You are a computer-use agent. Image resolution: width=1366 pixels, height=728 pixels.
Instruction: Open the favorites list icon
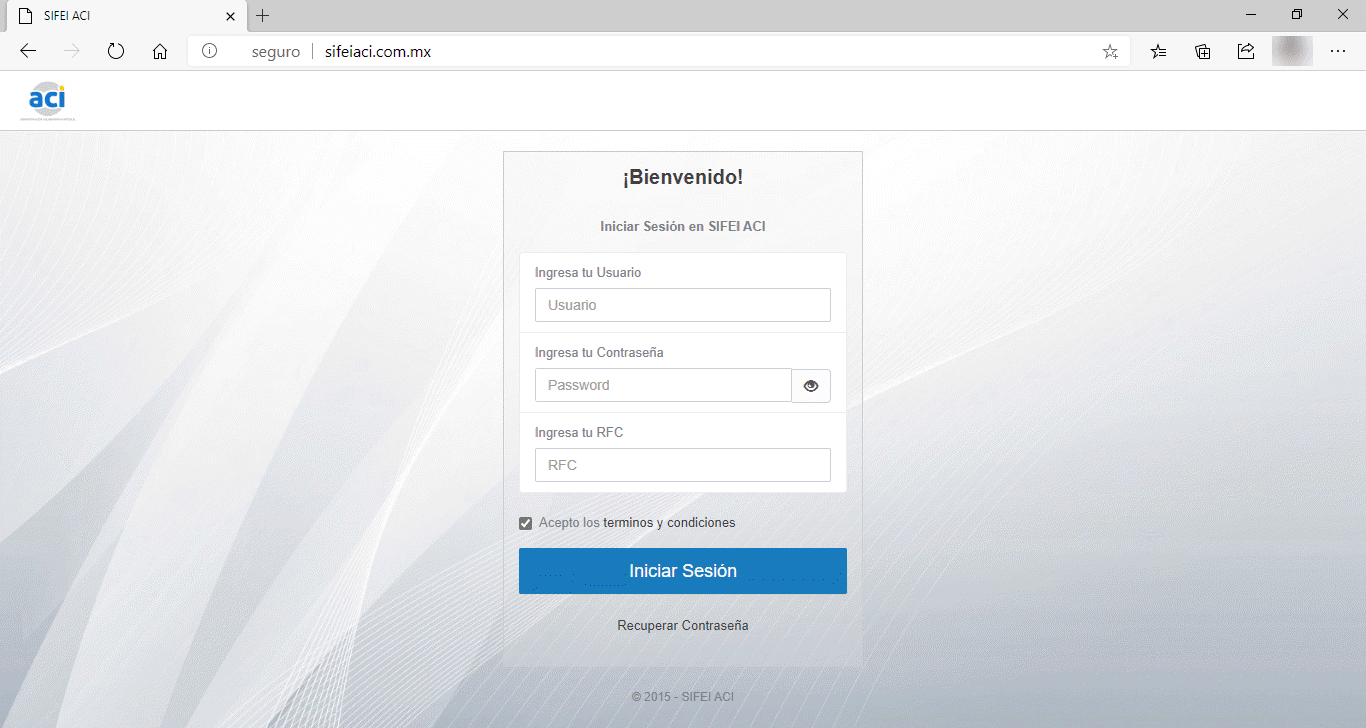click(x=1158, y=51)
